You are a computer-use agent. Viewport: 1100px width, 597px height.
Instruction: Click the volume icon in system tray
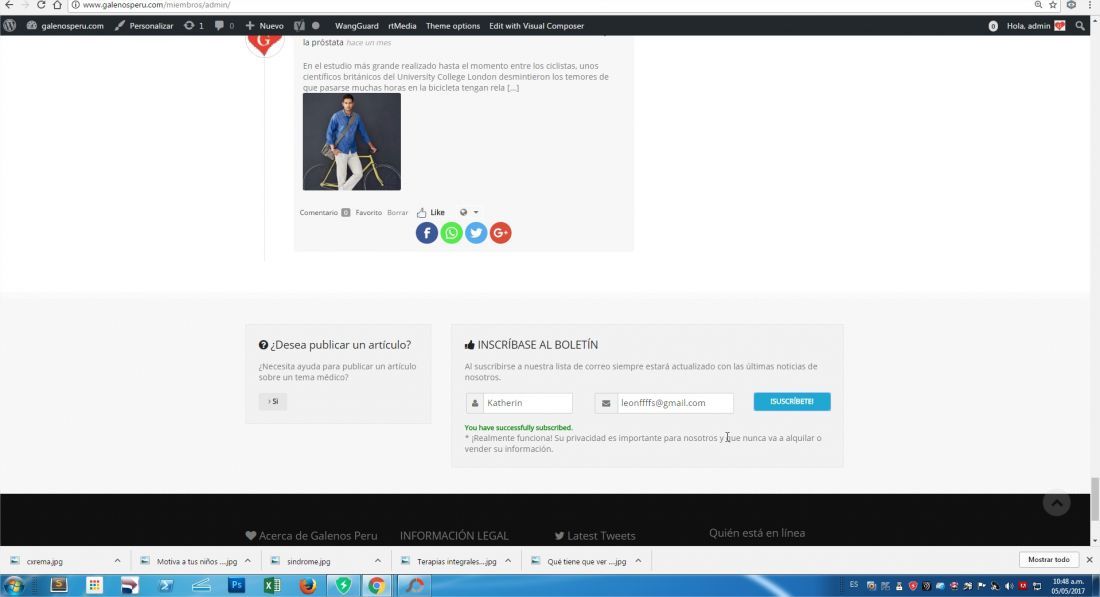click(1009, 586)
